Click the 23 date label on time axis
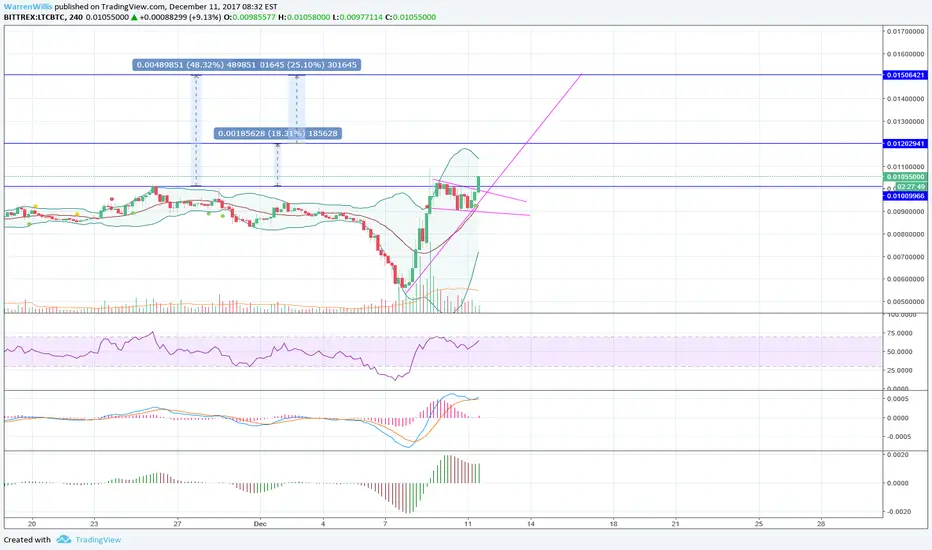The image size is (932, 550). click(x=94, y=524)
